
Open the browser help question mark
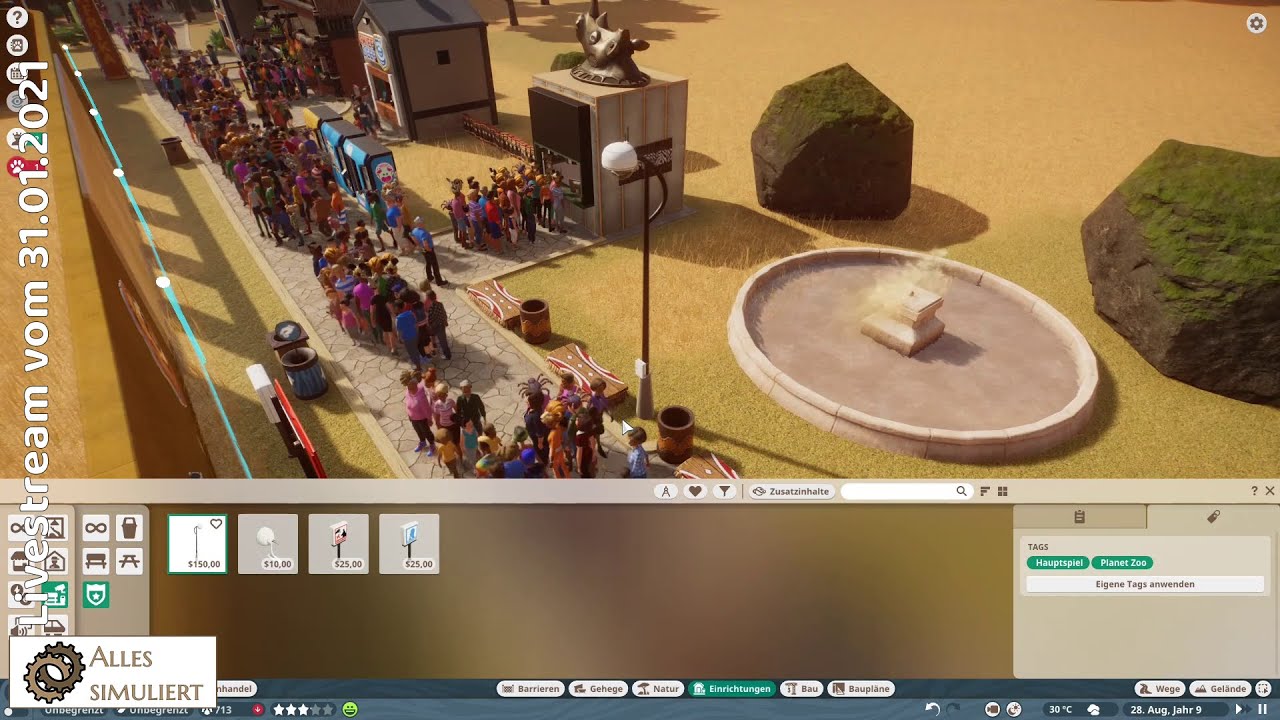point(1254,491)
